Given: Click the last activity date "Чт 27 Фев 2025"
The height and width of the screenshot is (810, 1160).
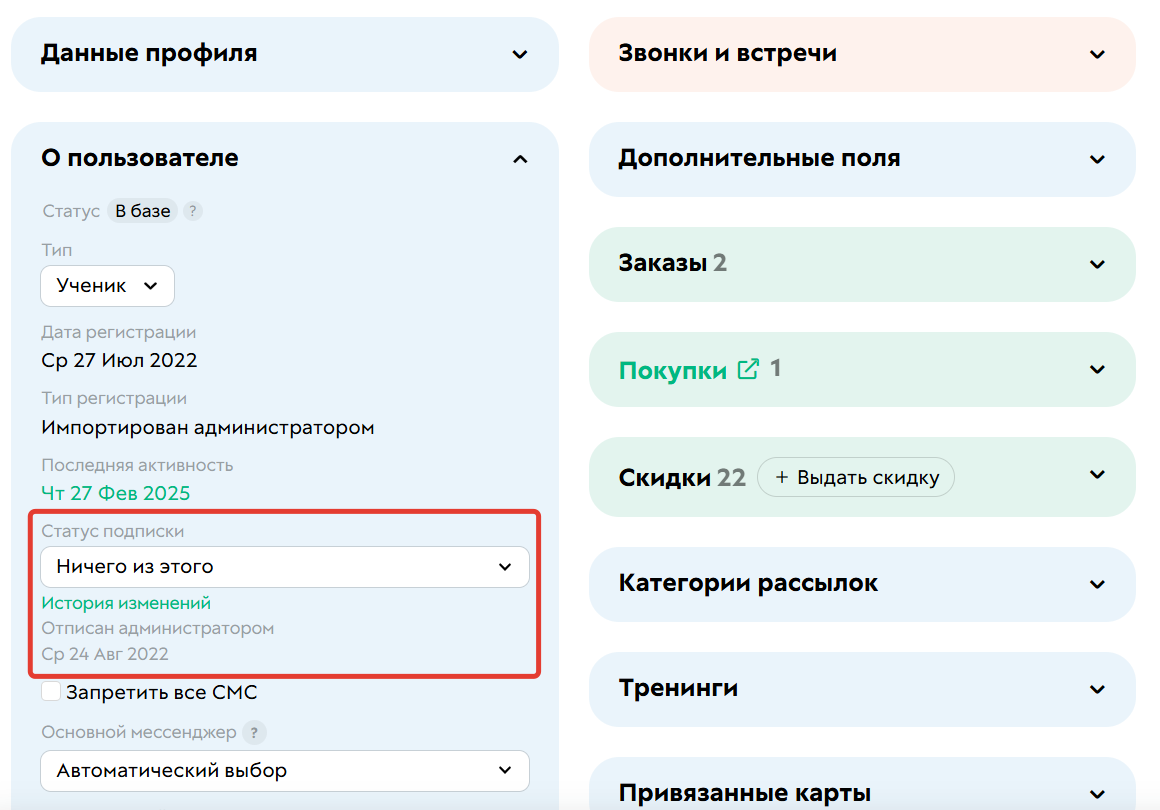Looking at the screenshot, I should tap(115, 493).
